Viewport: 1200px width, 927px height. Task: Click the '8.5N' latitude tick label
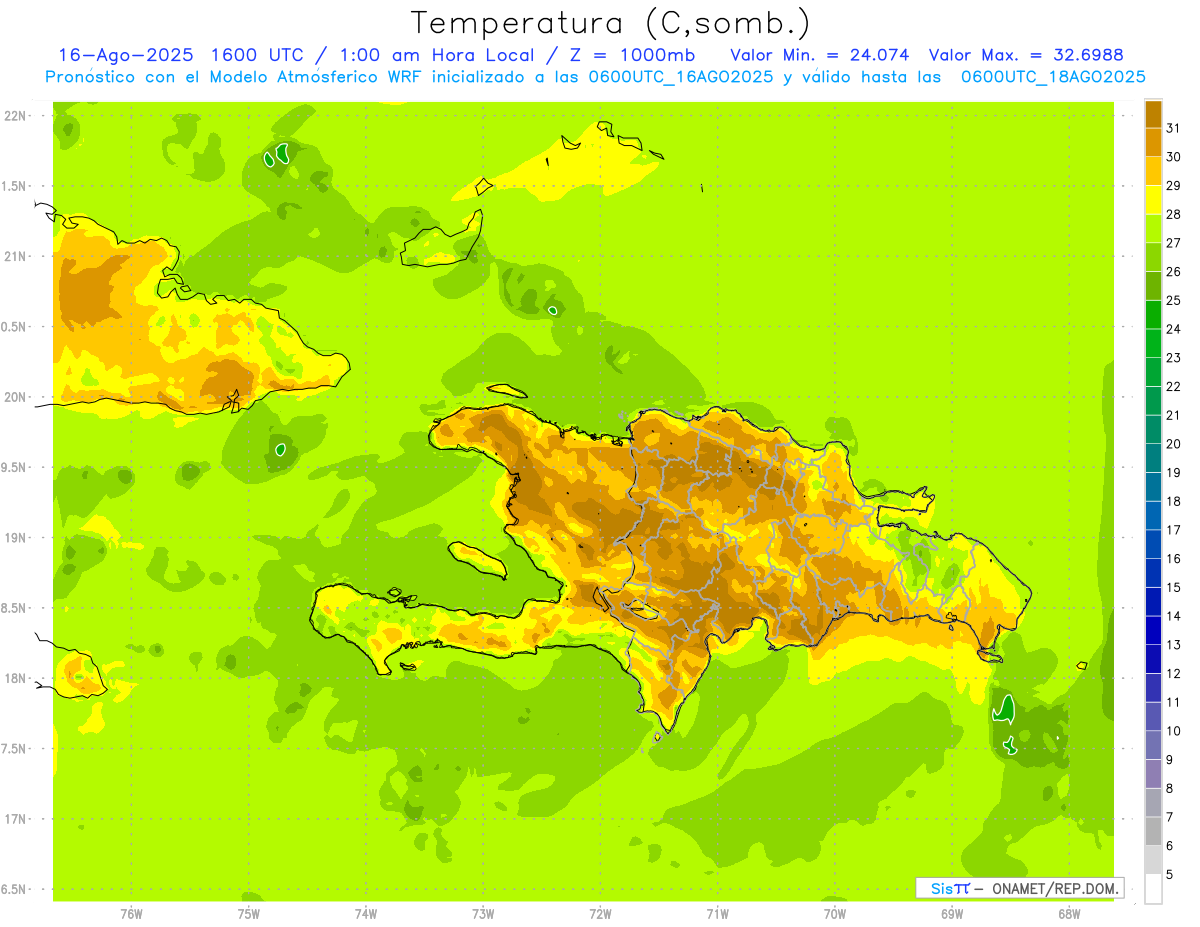[15, 608]
